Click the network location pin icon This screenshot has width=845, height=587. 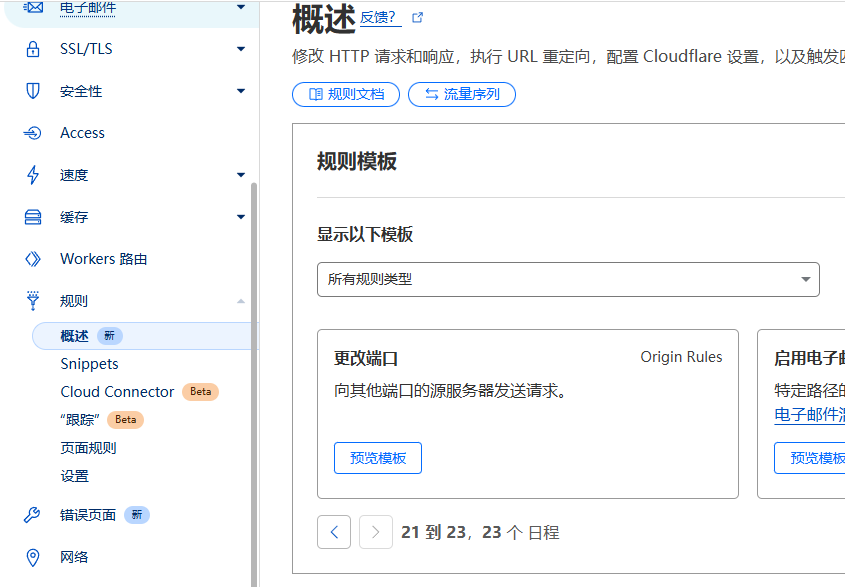tap(33, 557)
